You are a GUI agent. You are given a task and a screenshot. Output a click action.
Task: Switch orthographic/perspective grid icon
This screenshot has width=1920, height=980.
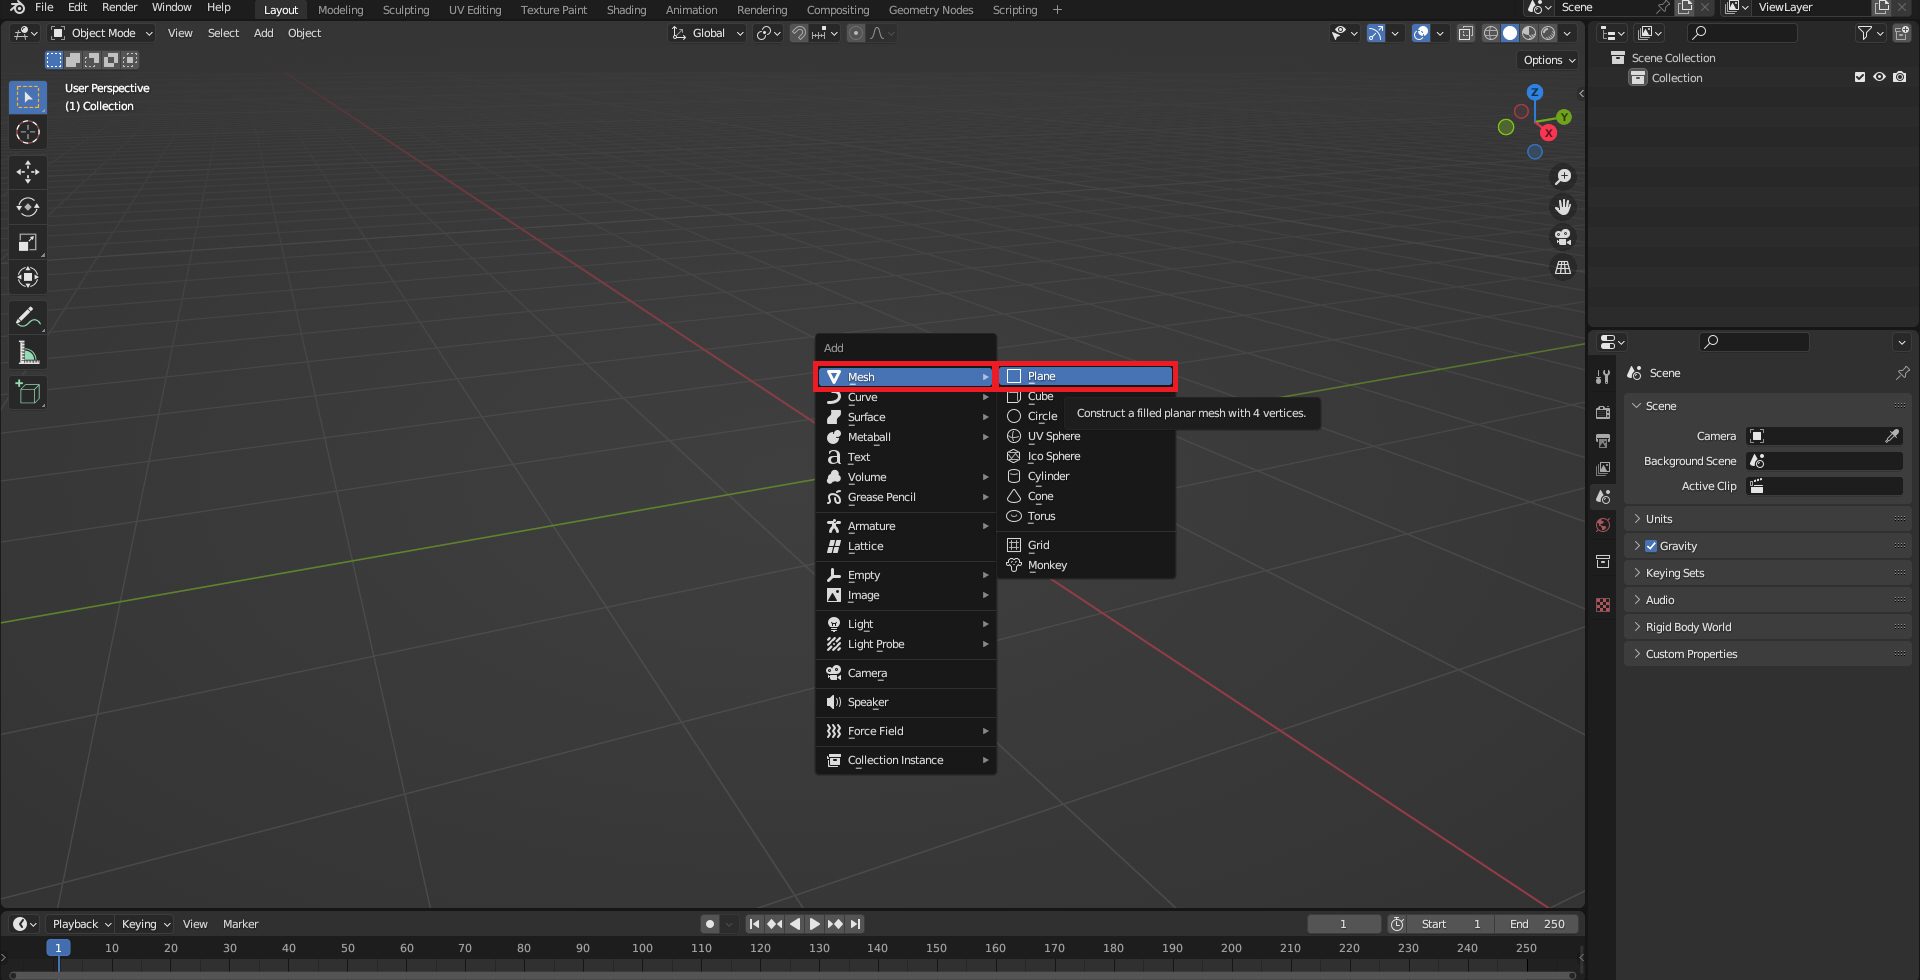click(1563, 267)
